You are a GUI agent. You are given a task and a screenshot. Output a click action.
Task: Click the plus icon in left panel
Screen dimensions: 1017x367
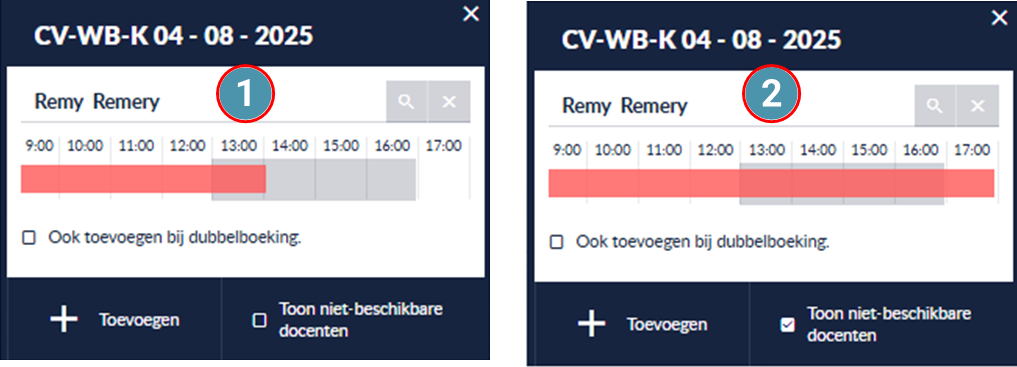pos(64,320)
